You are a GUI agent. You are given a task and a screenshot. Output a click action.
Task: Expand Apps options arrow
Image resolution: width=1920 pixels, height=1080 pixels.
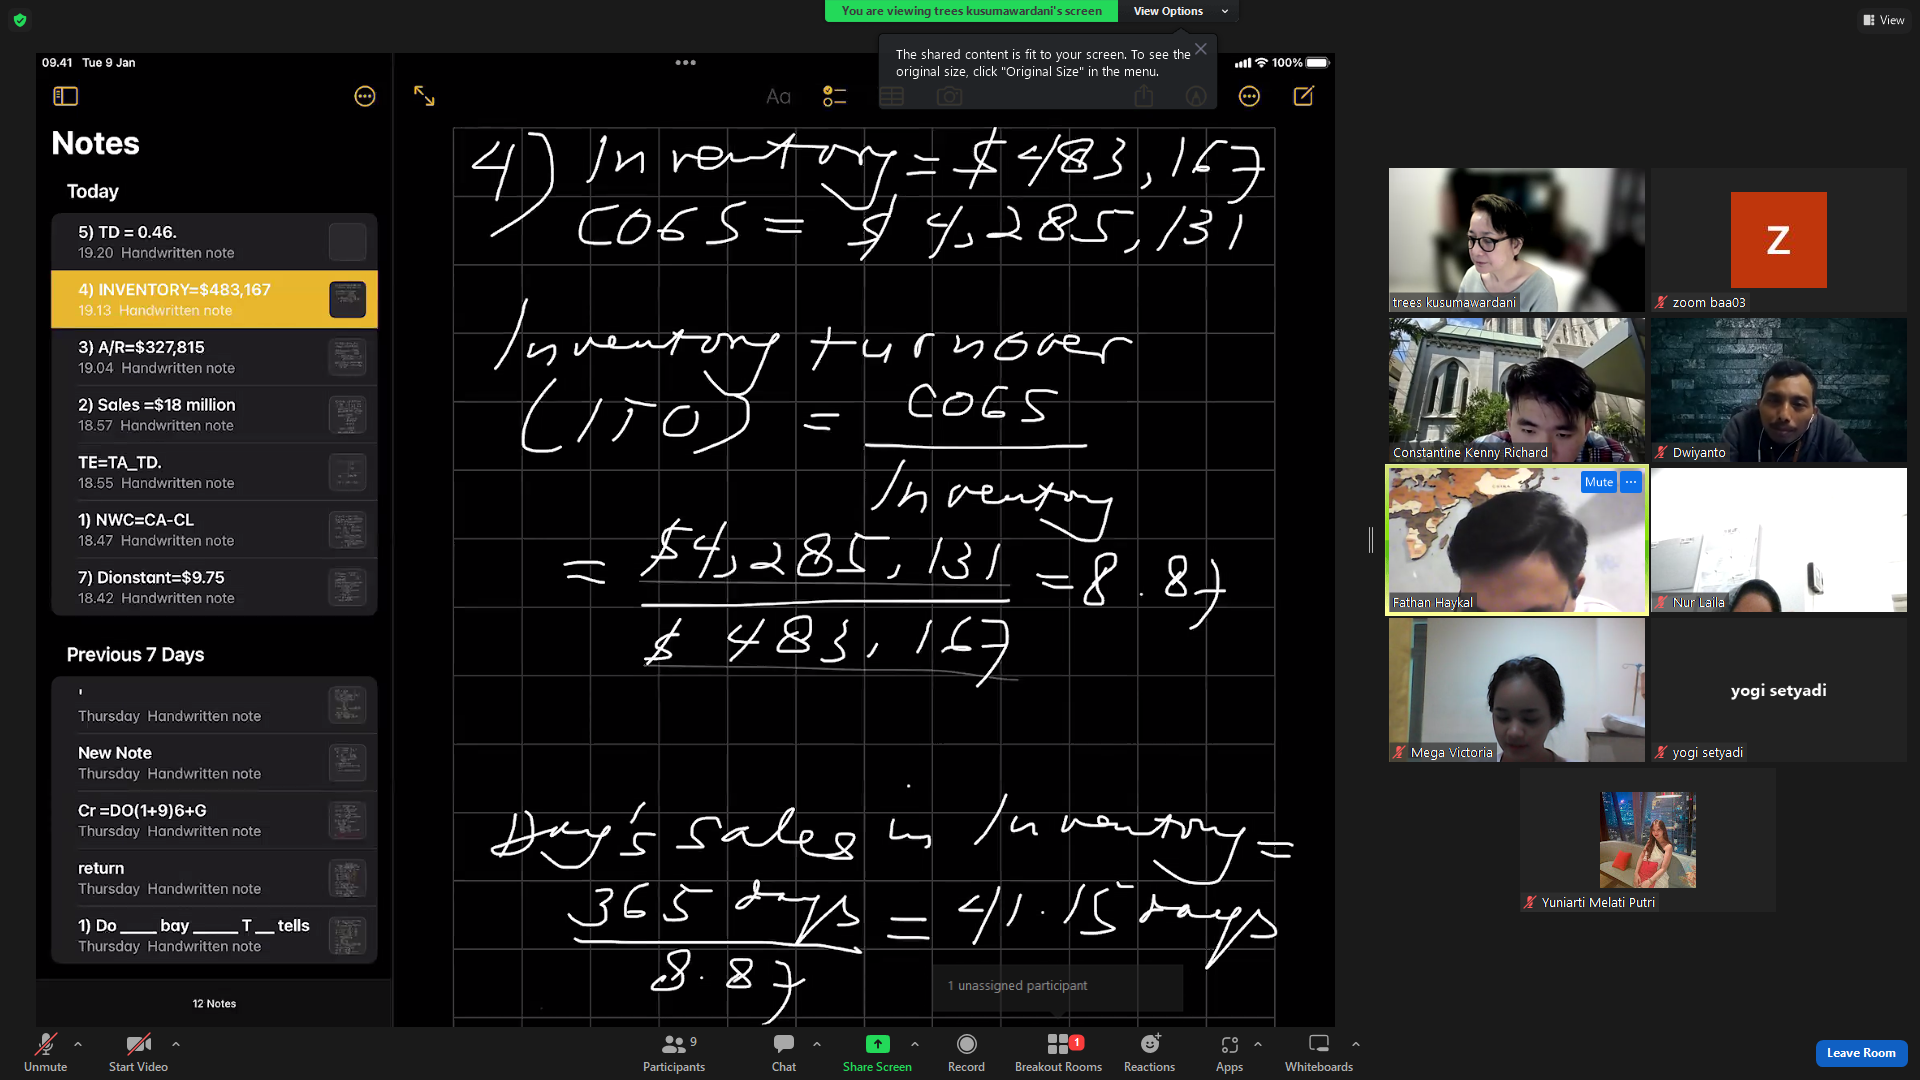[1258, 1044]
